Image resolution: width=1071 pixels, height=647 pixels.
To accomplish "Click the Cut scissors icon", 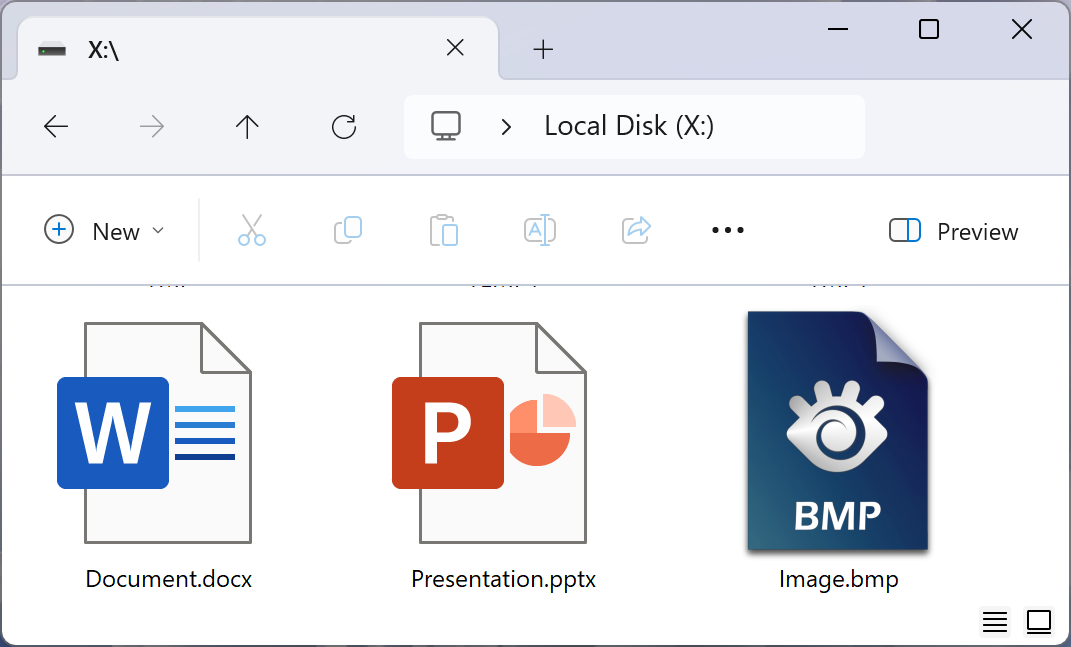I will coord(251,230).
